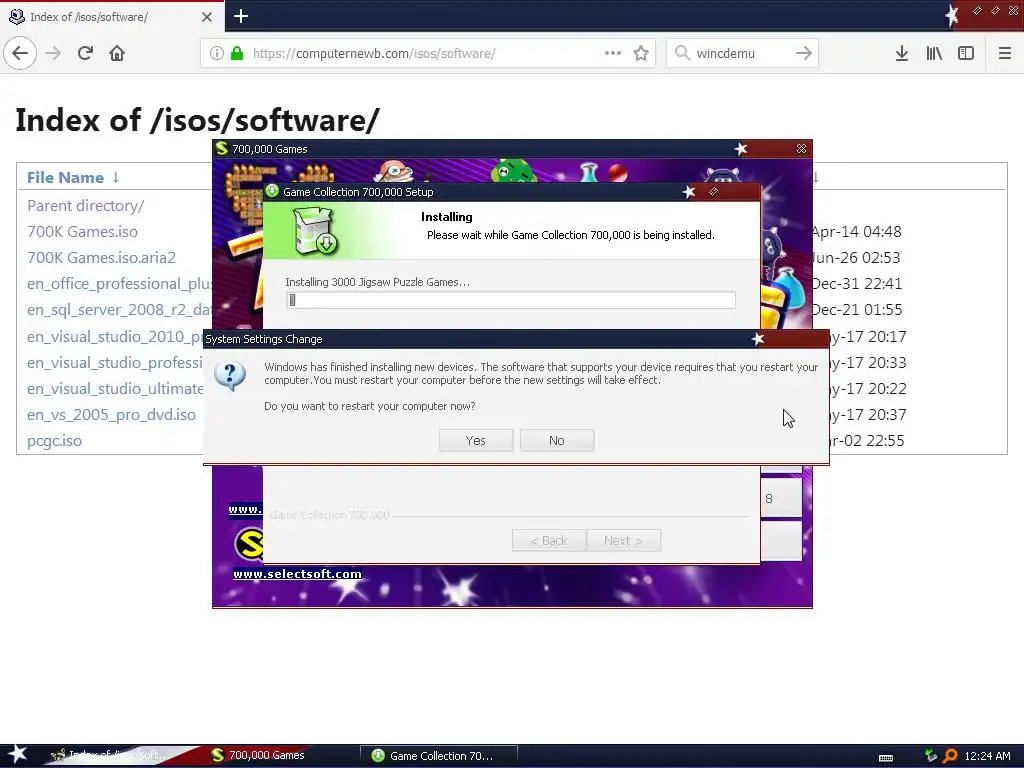Open the en_visual_studio_professional link
The width and height of the screenshot is (1024, 768).
(x=115, y=362)
